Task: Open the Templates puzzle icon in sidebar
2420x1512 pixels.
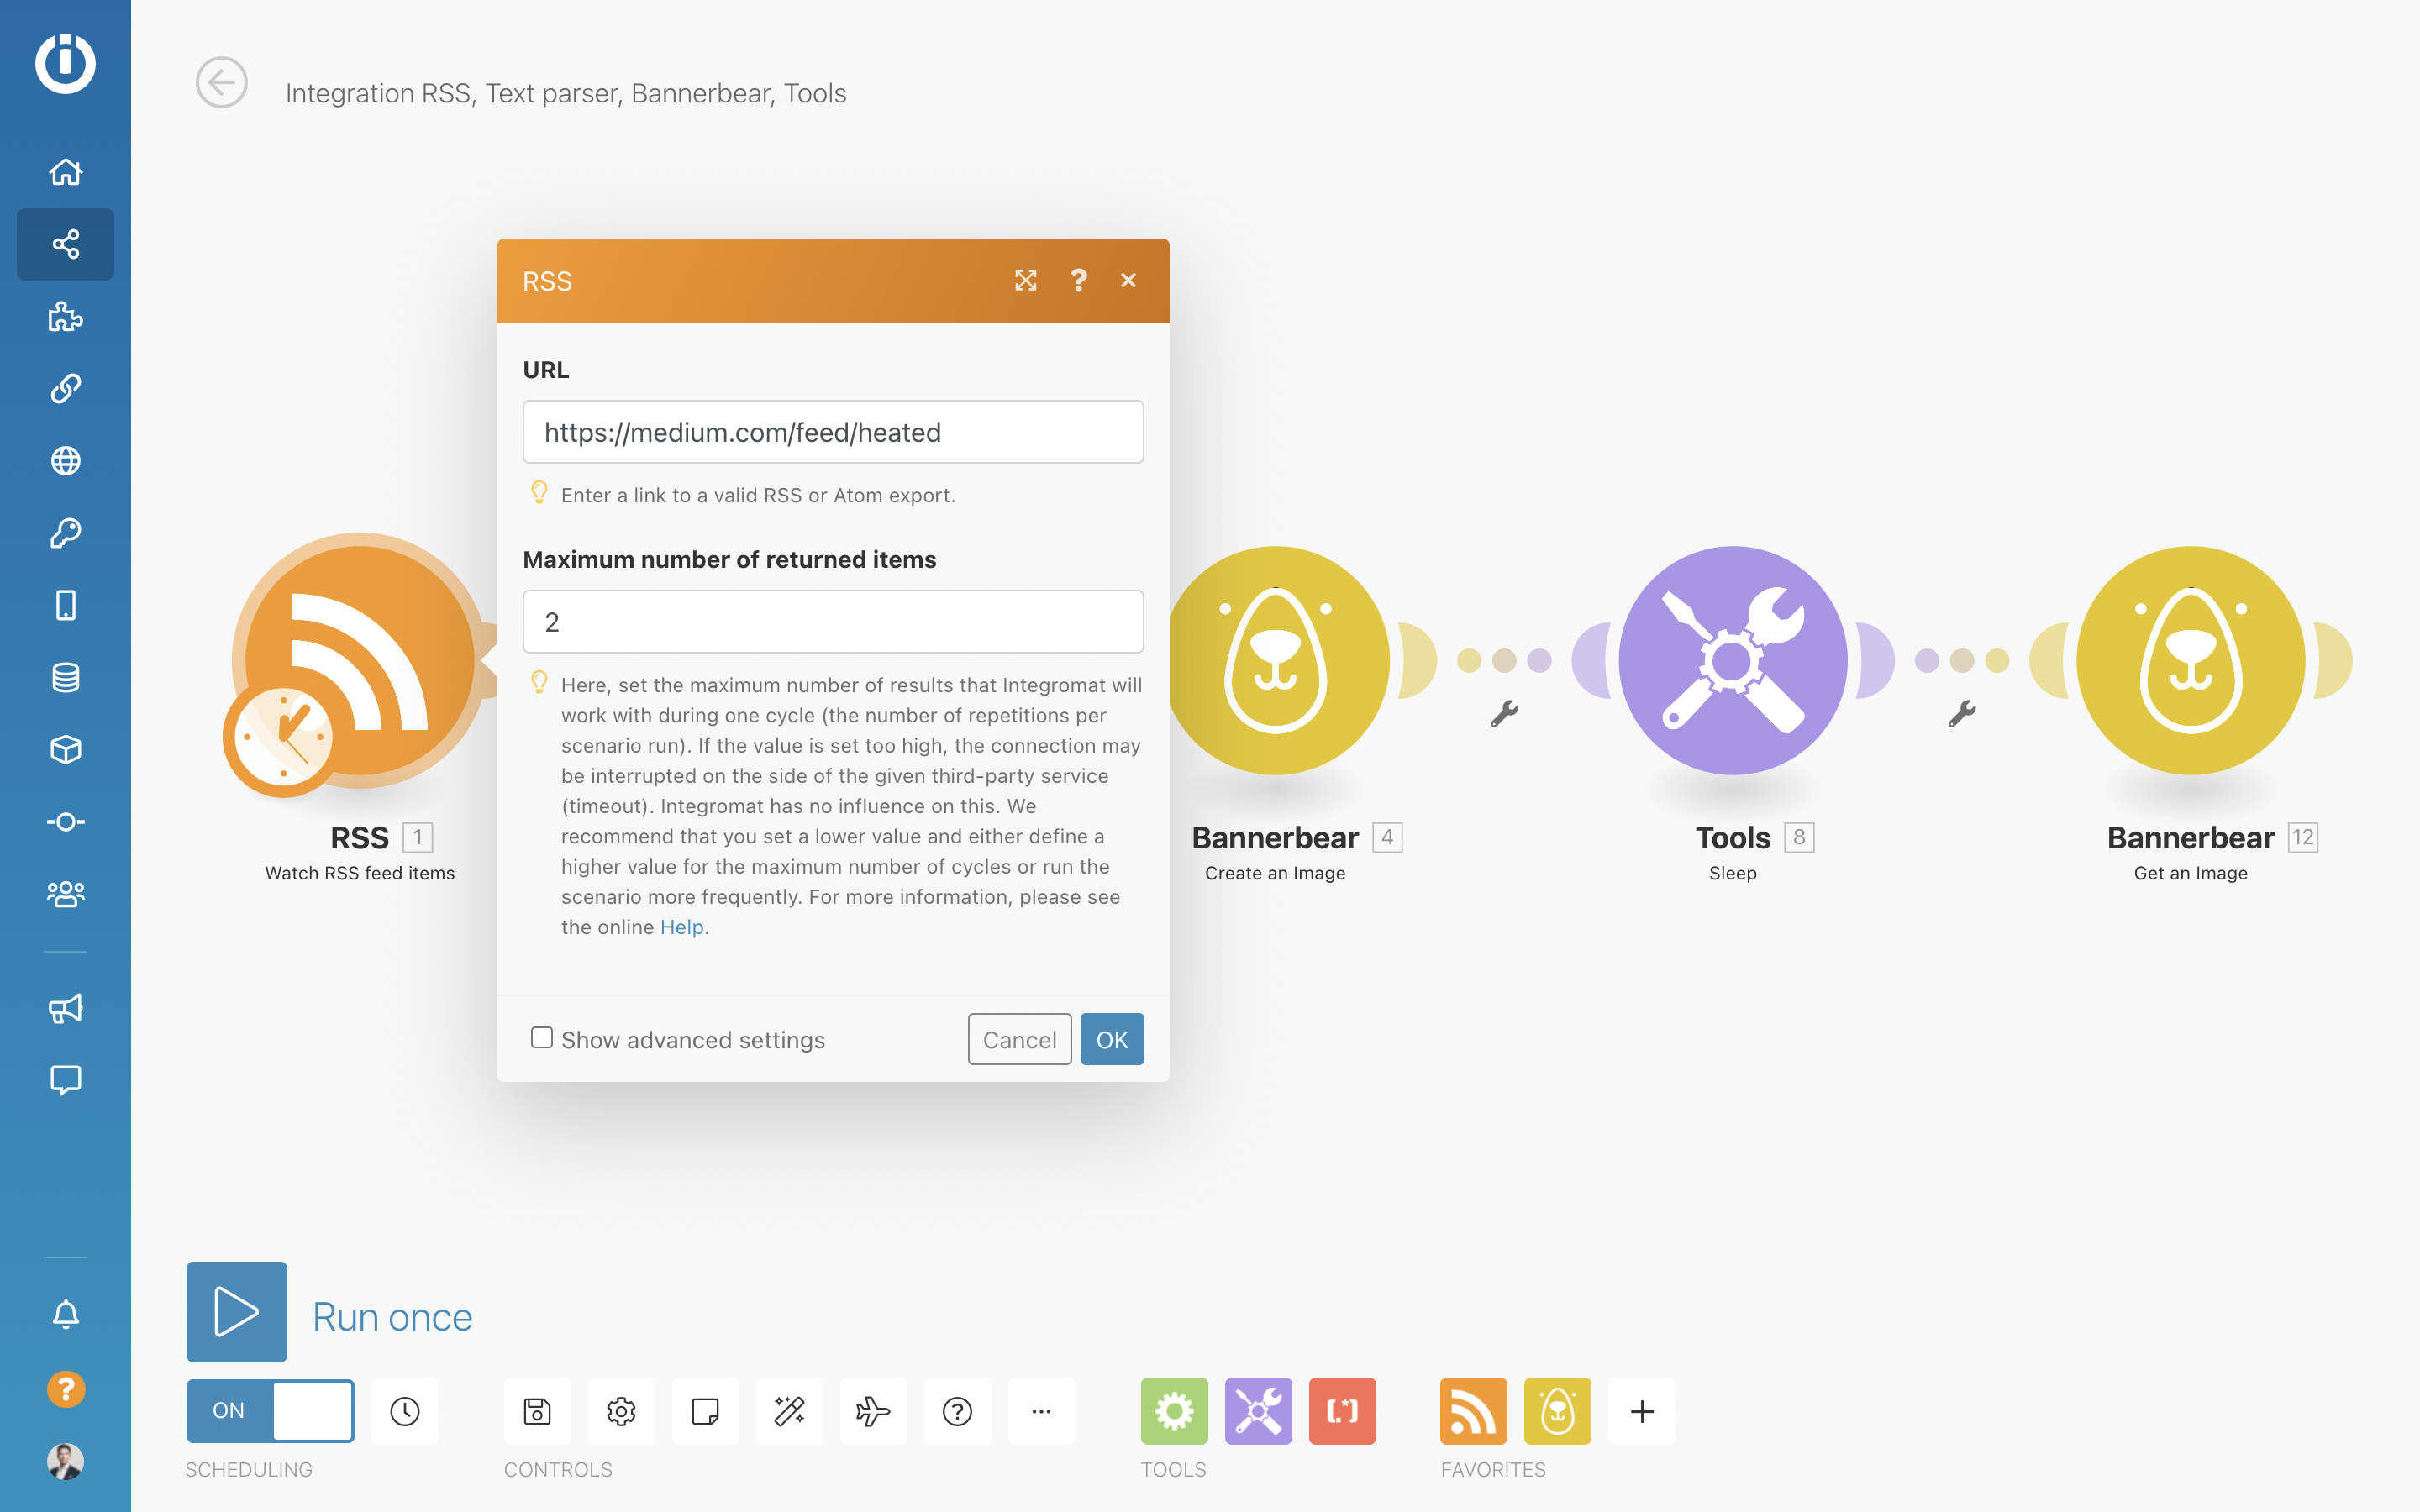Action: click(65, 316)
